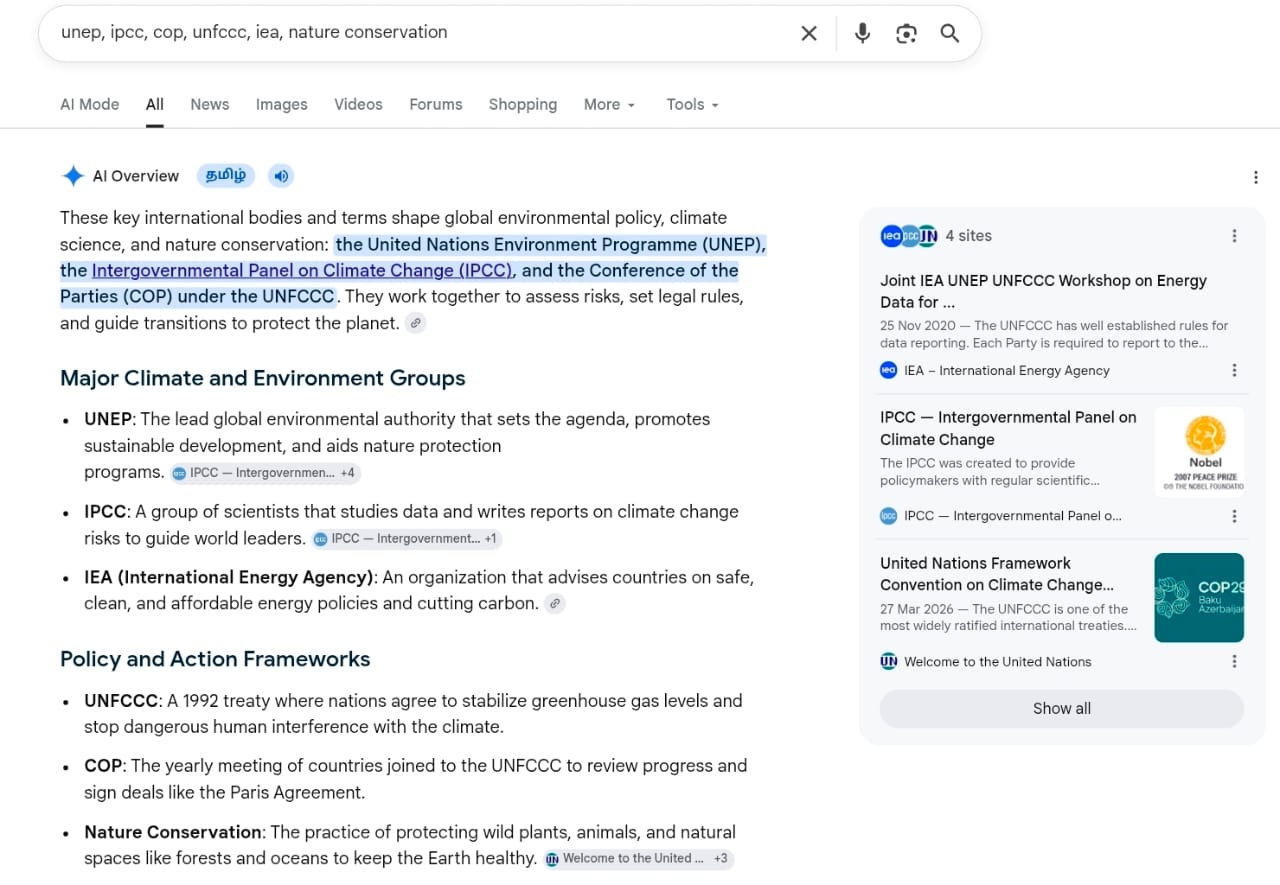Expand Welcome to the United source chip

point(638,858)
